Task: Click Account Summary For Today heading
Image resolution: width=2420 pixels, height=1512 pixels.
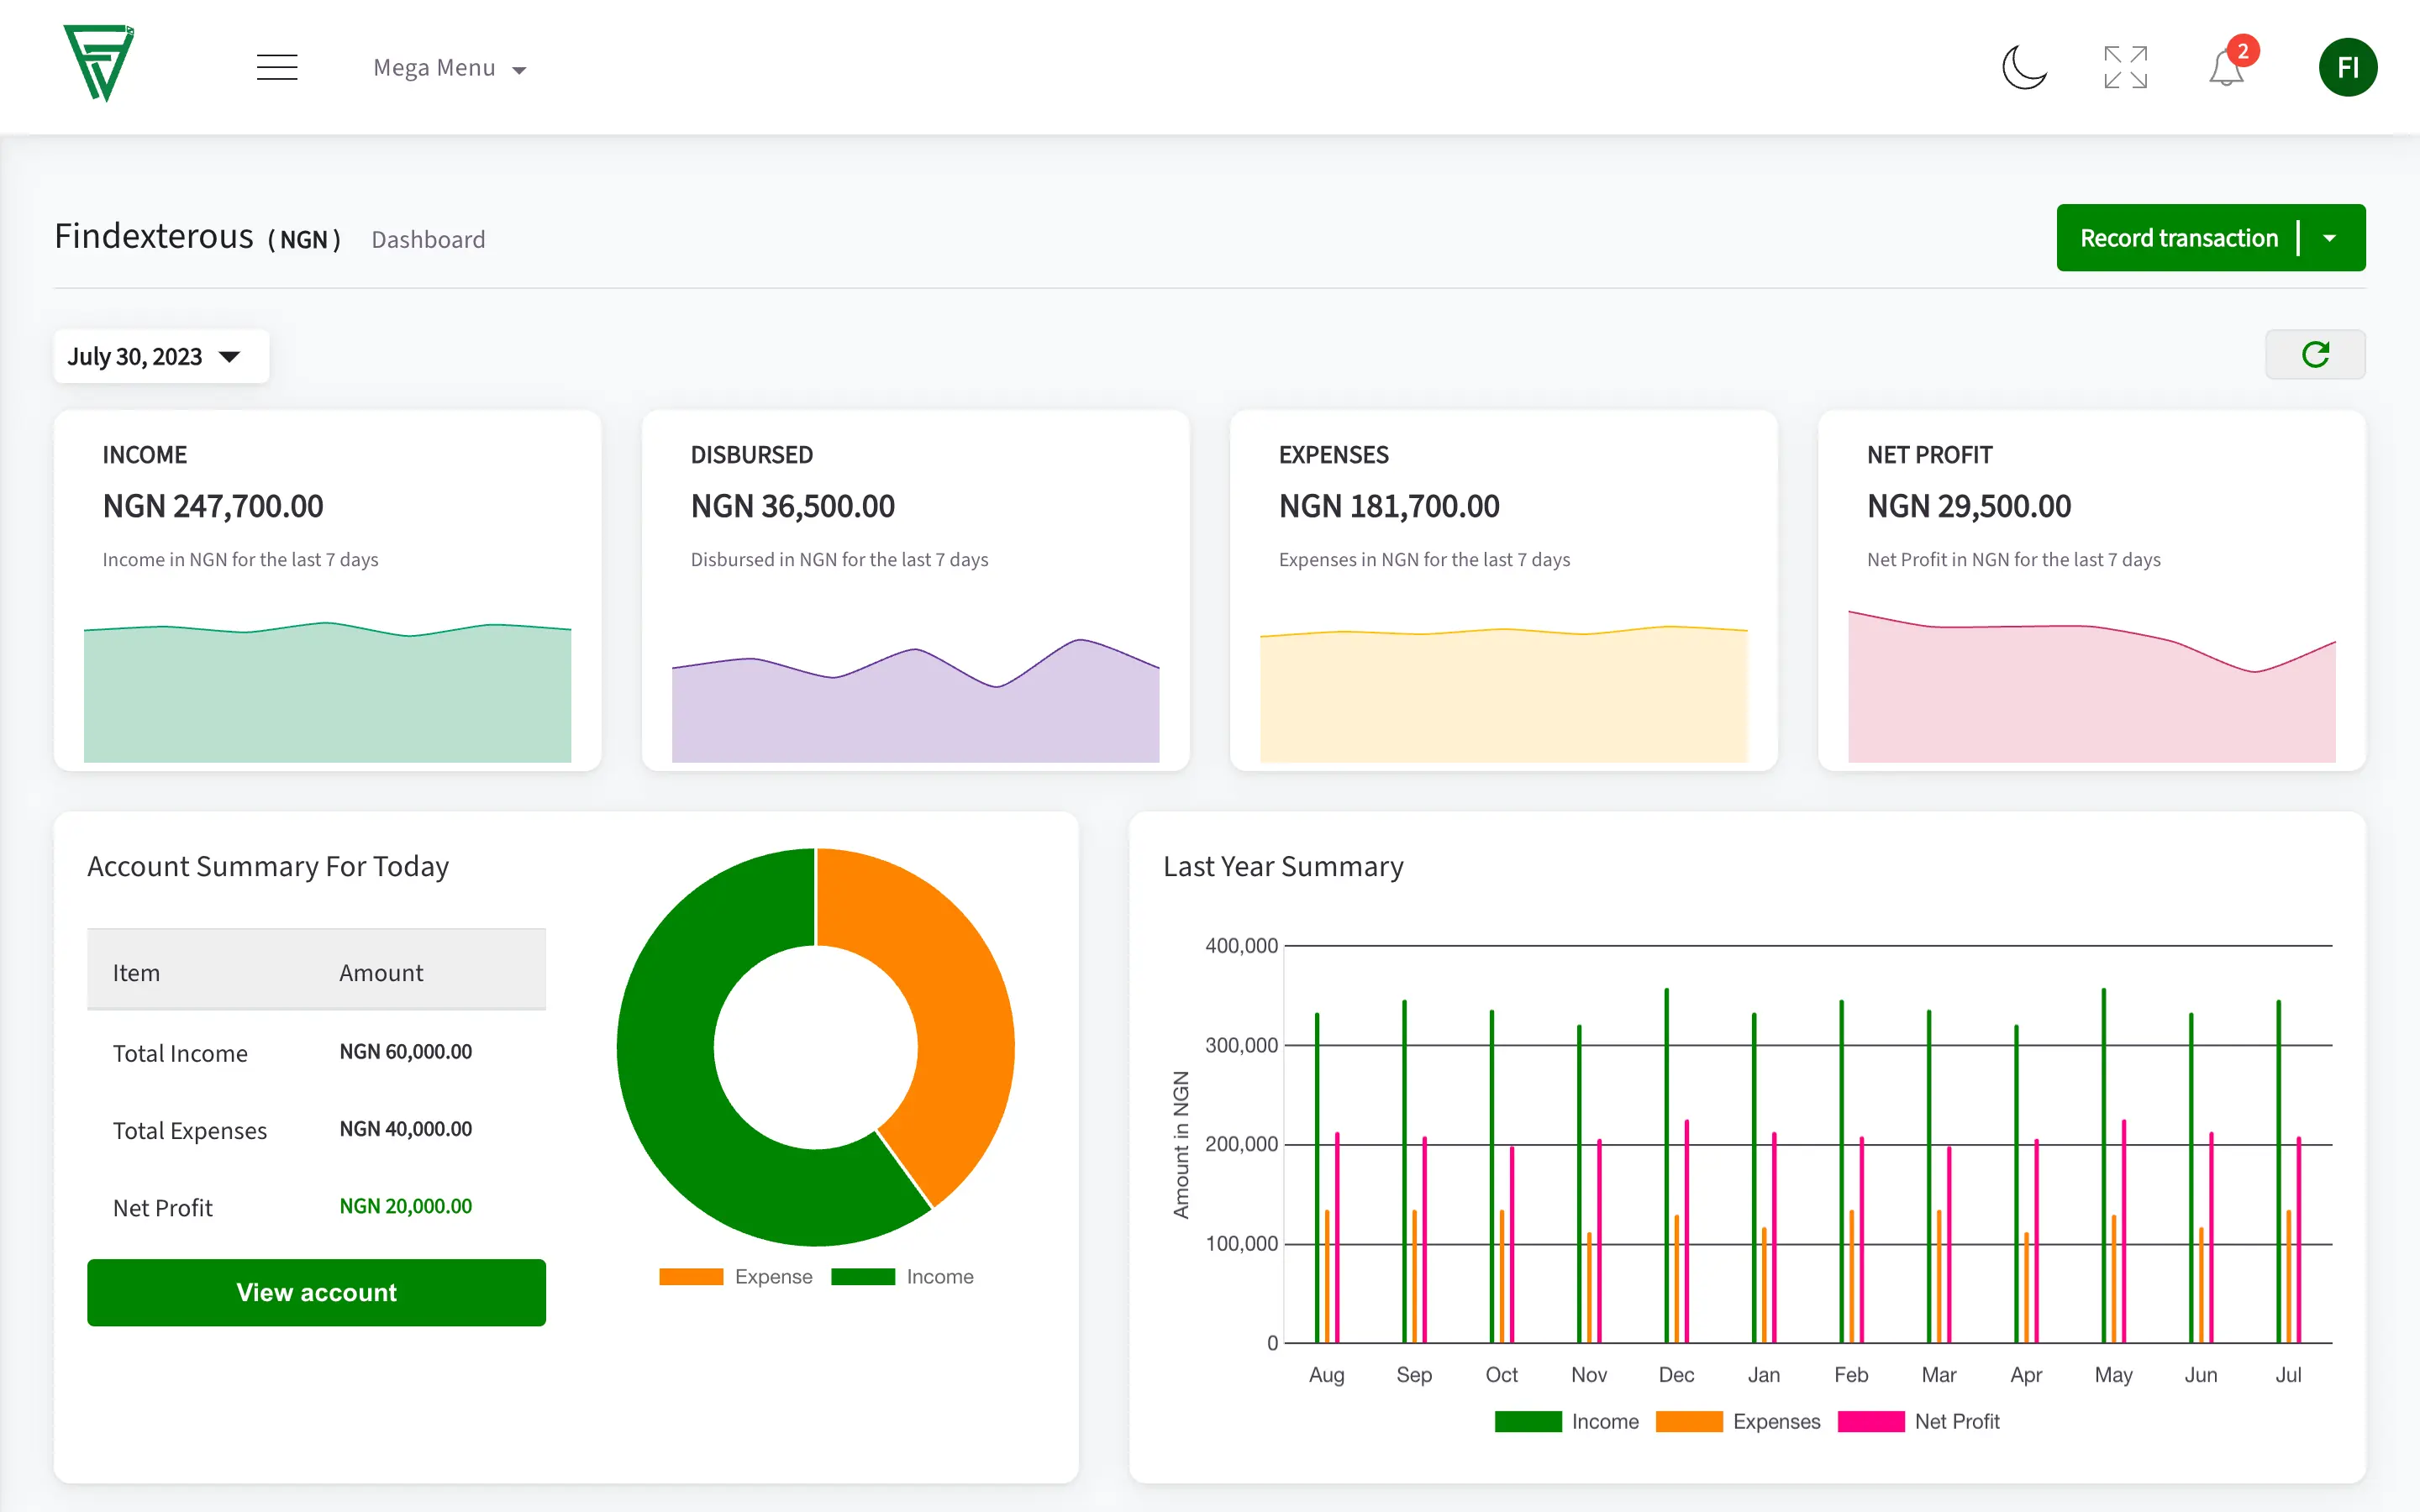Action: coord(268,866)
